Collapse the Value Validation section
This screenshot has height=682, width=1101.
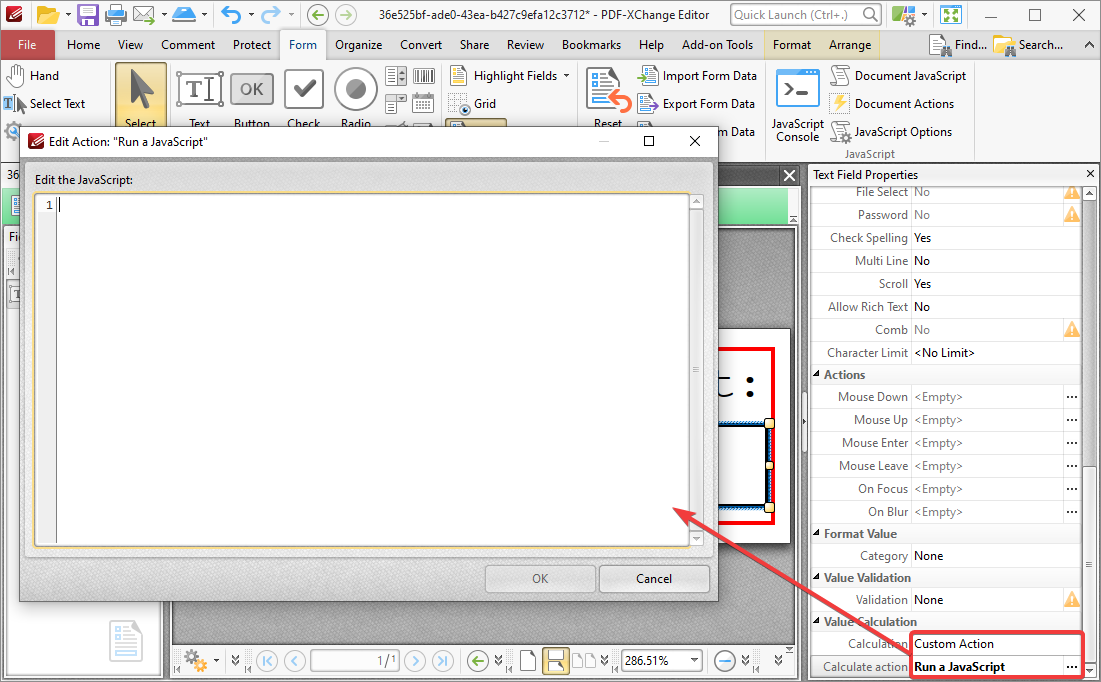pyautogui.click(x=817, y=577)
